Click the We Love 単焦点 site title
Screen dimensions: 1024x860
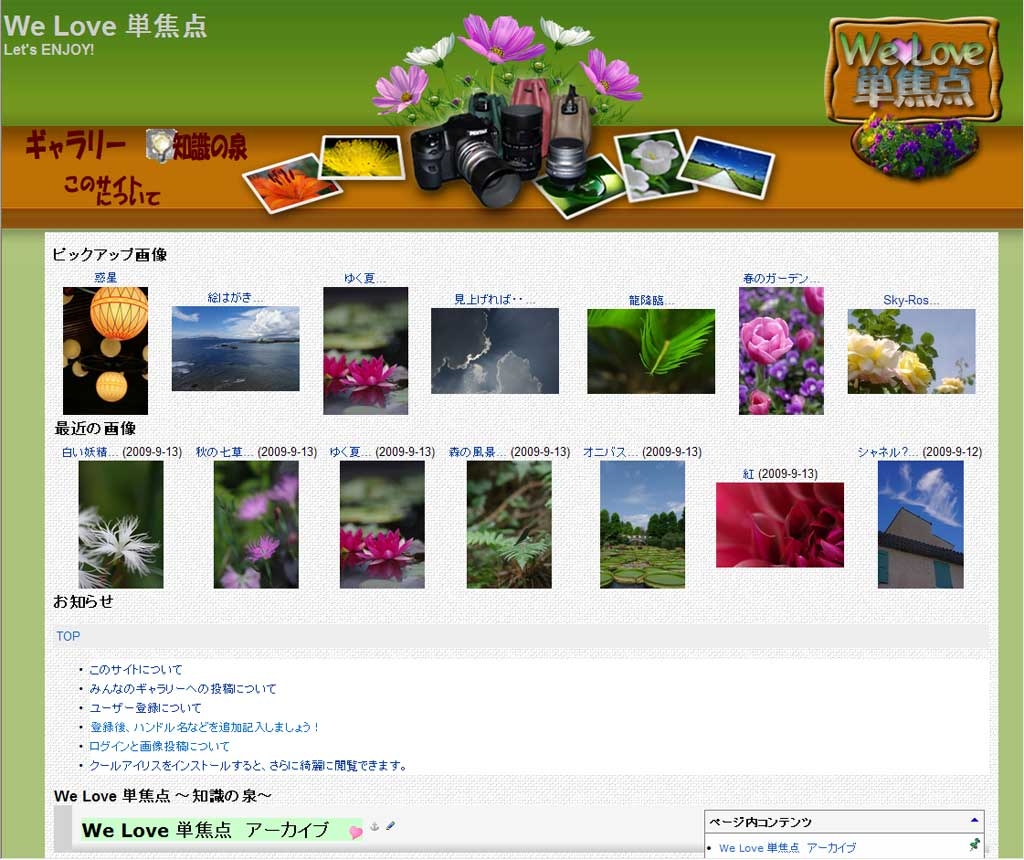(x=105, y=26)
